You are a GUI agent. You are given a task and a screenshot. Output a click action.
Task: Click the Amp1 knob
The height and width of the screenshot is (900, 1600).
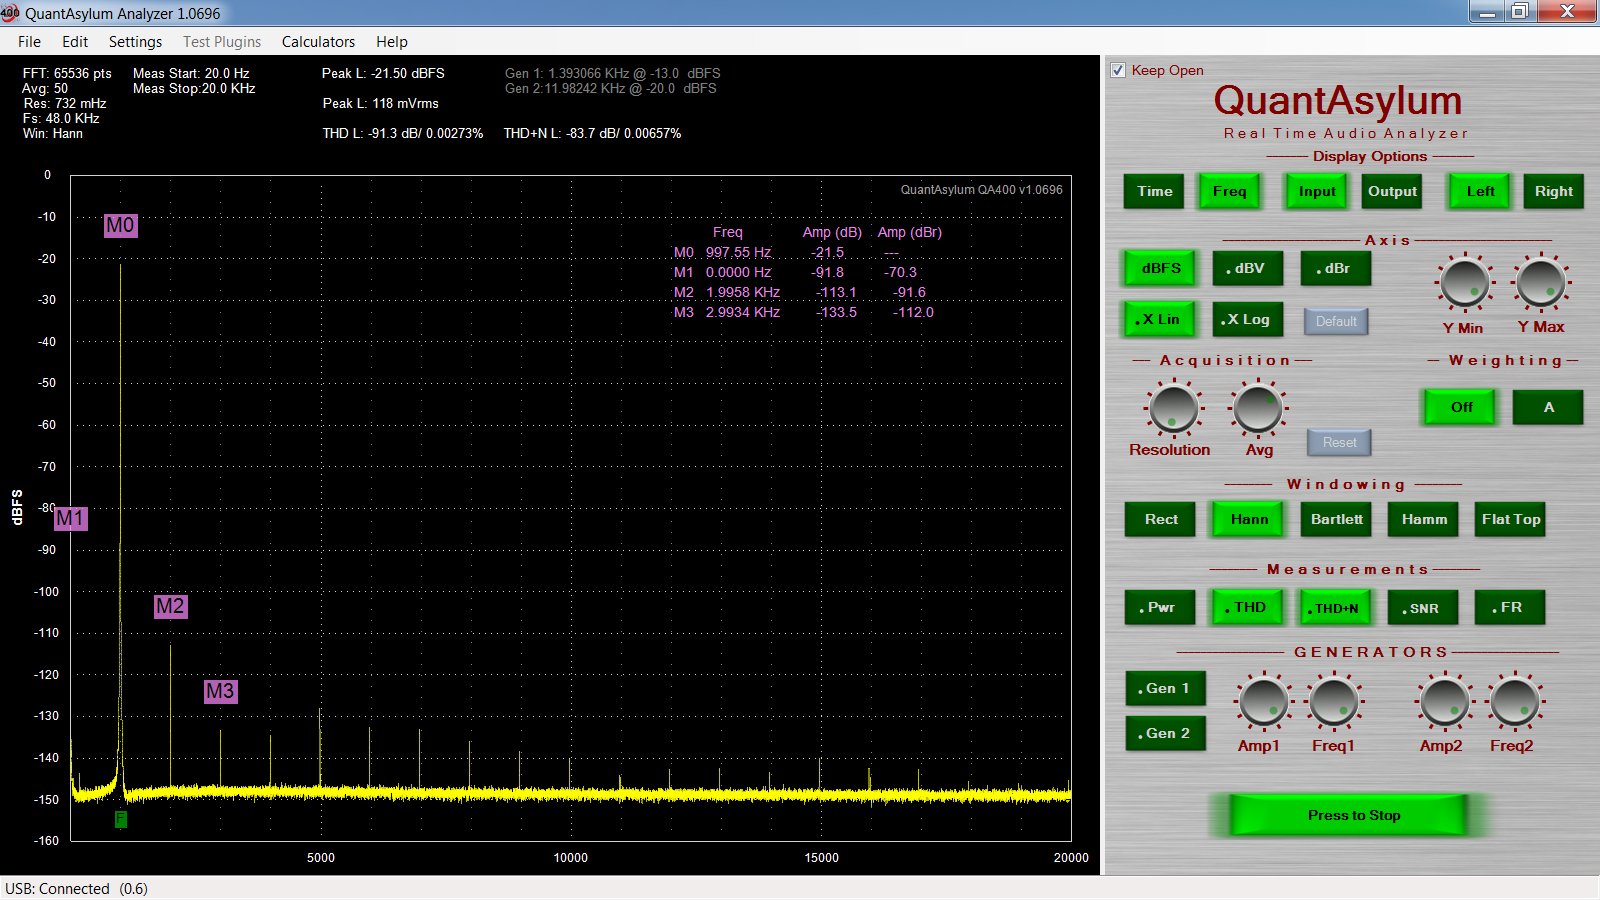point(1263,701)
